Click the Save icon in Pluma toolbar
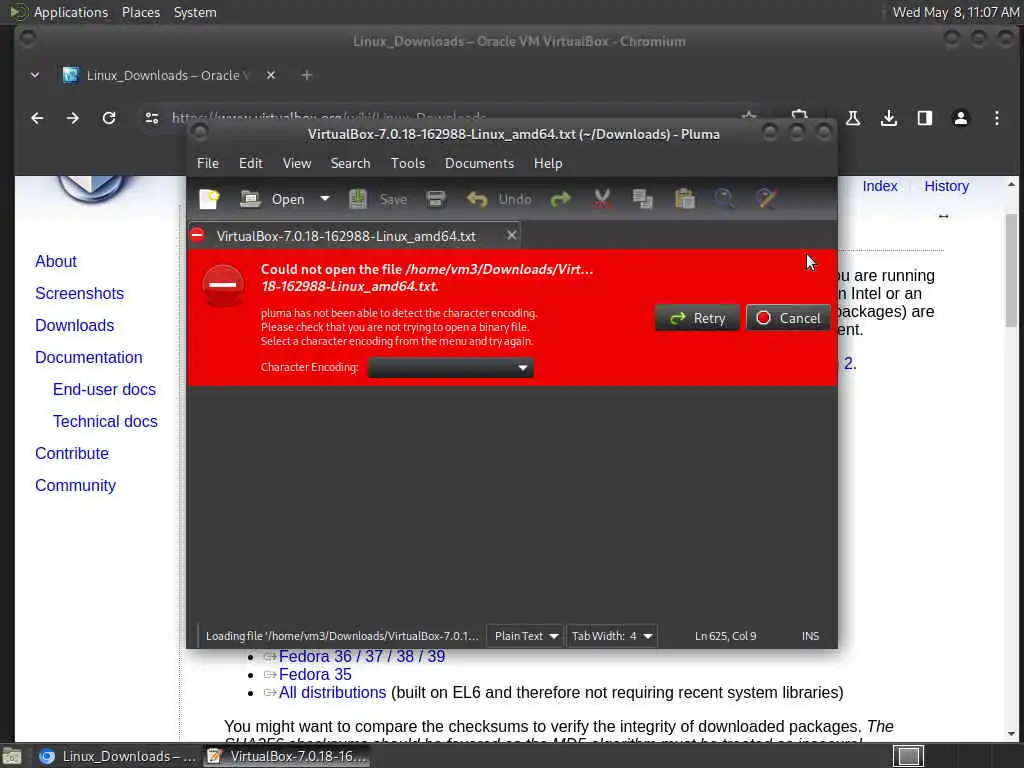1024x768 pixels. pos(358,199)
